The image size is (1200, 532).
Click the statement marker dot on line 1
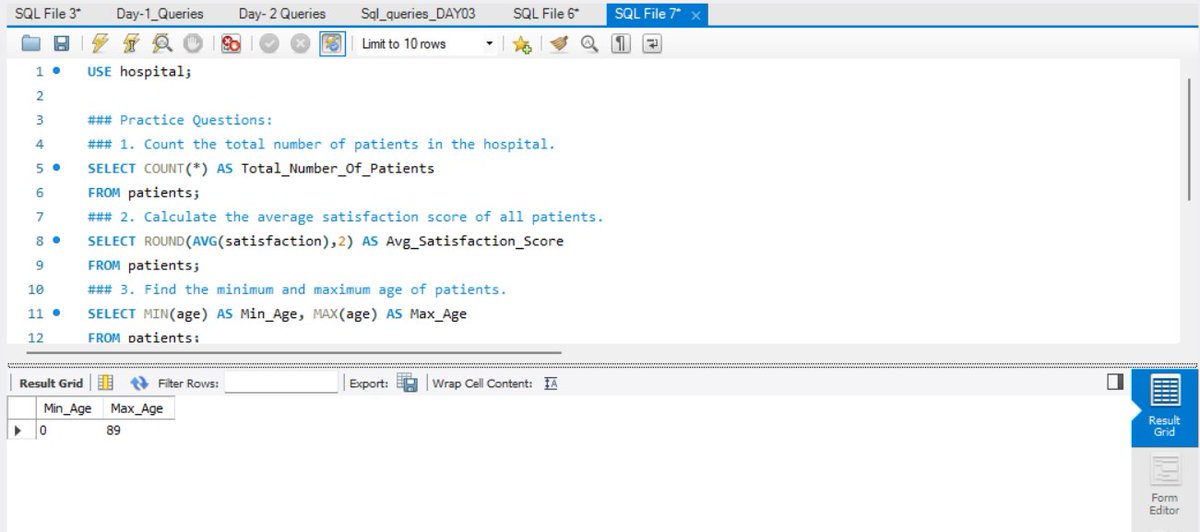56,72
